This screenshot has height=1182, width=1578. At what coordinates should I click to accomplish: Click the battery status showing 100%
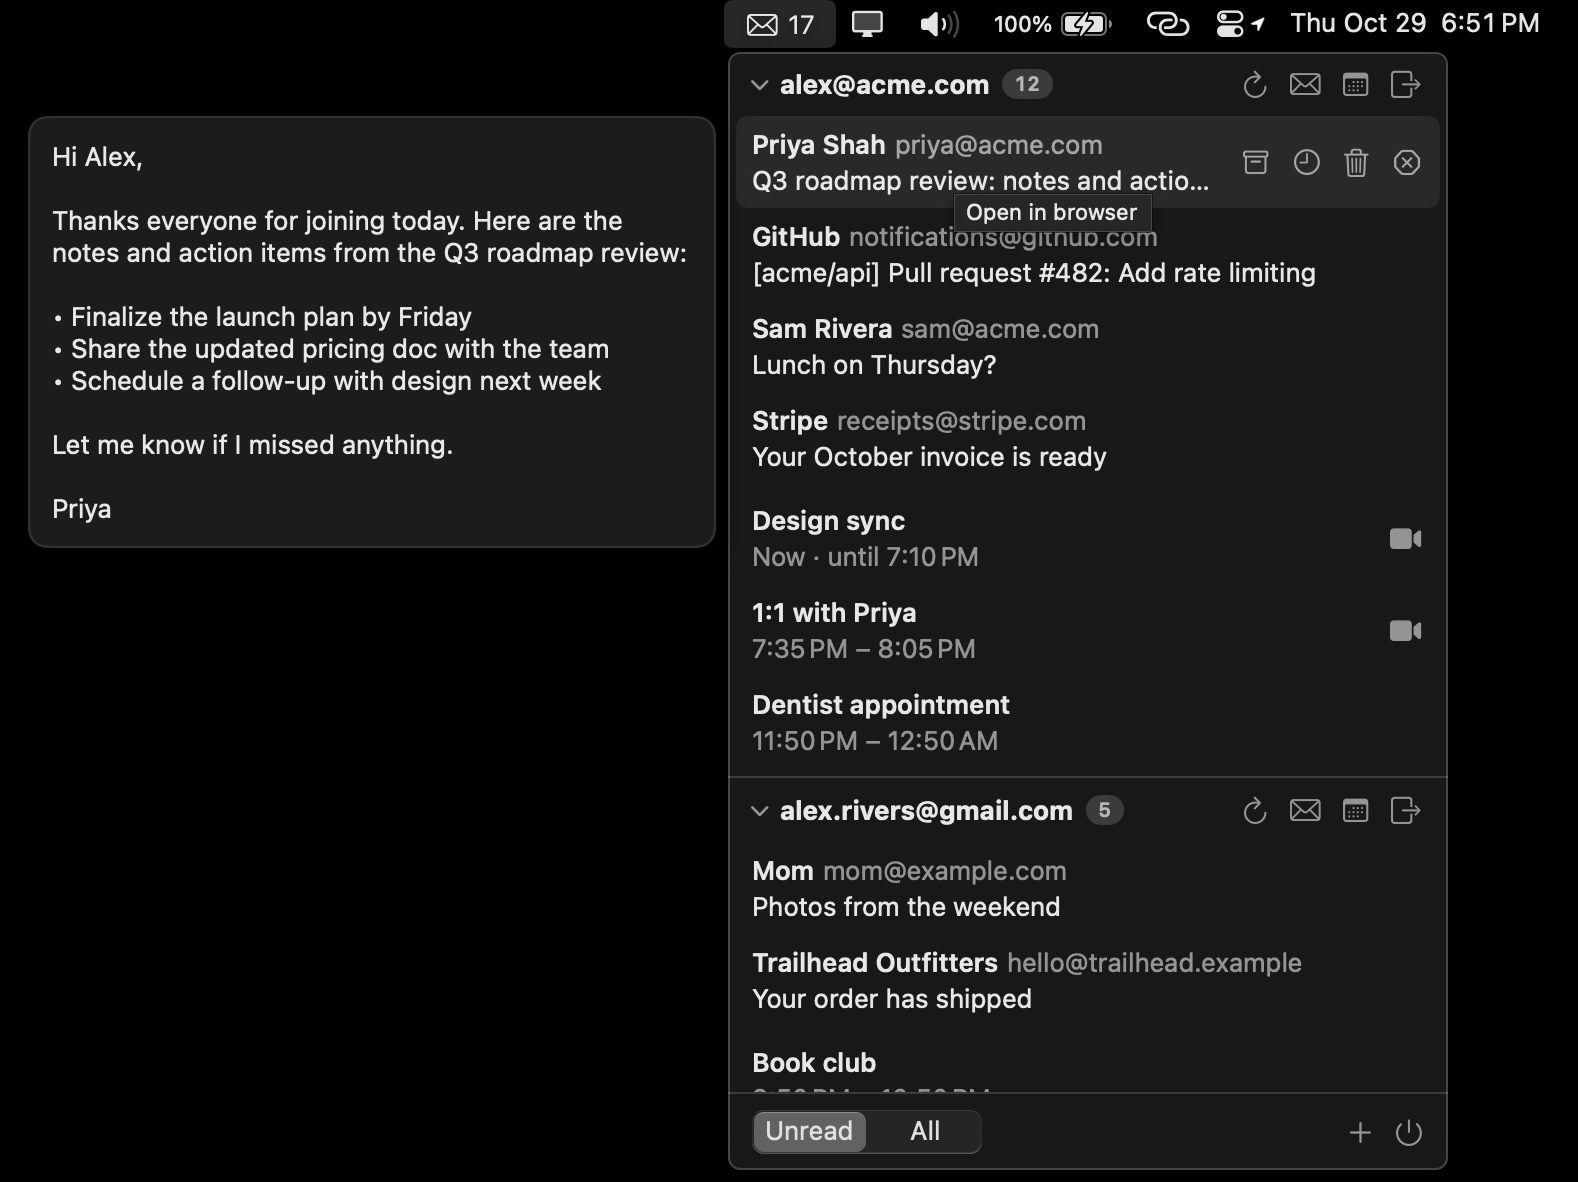click(1052, 24)
